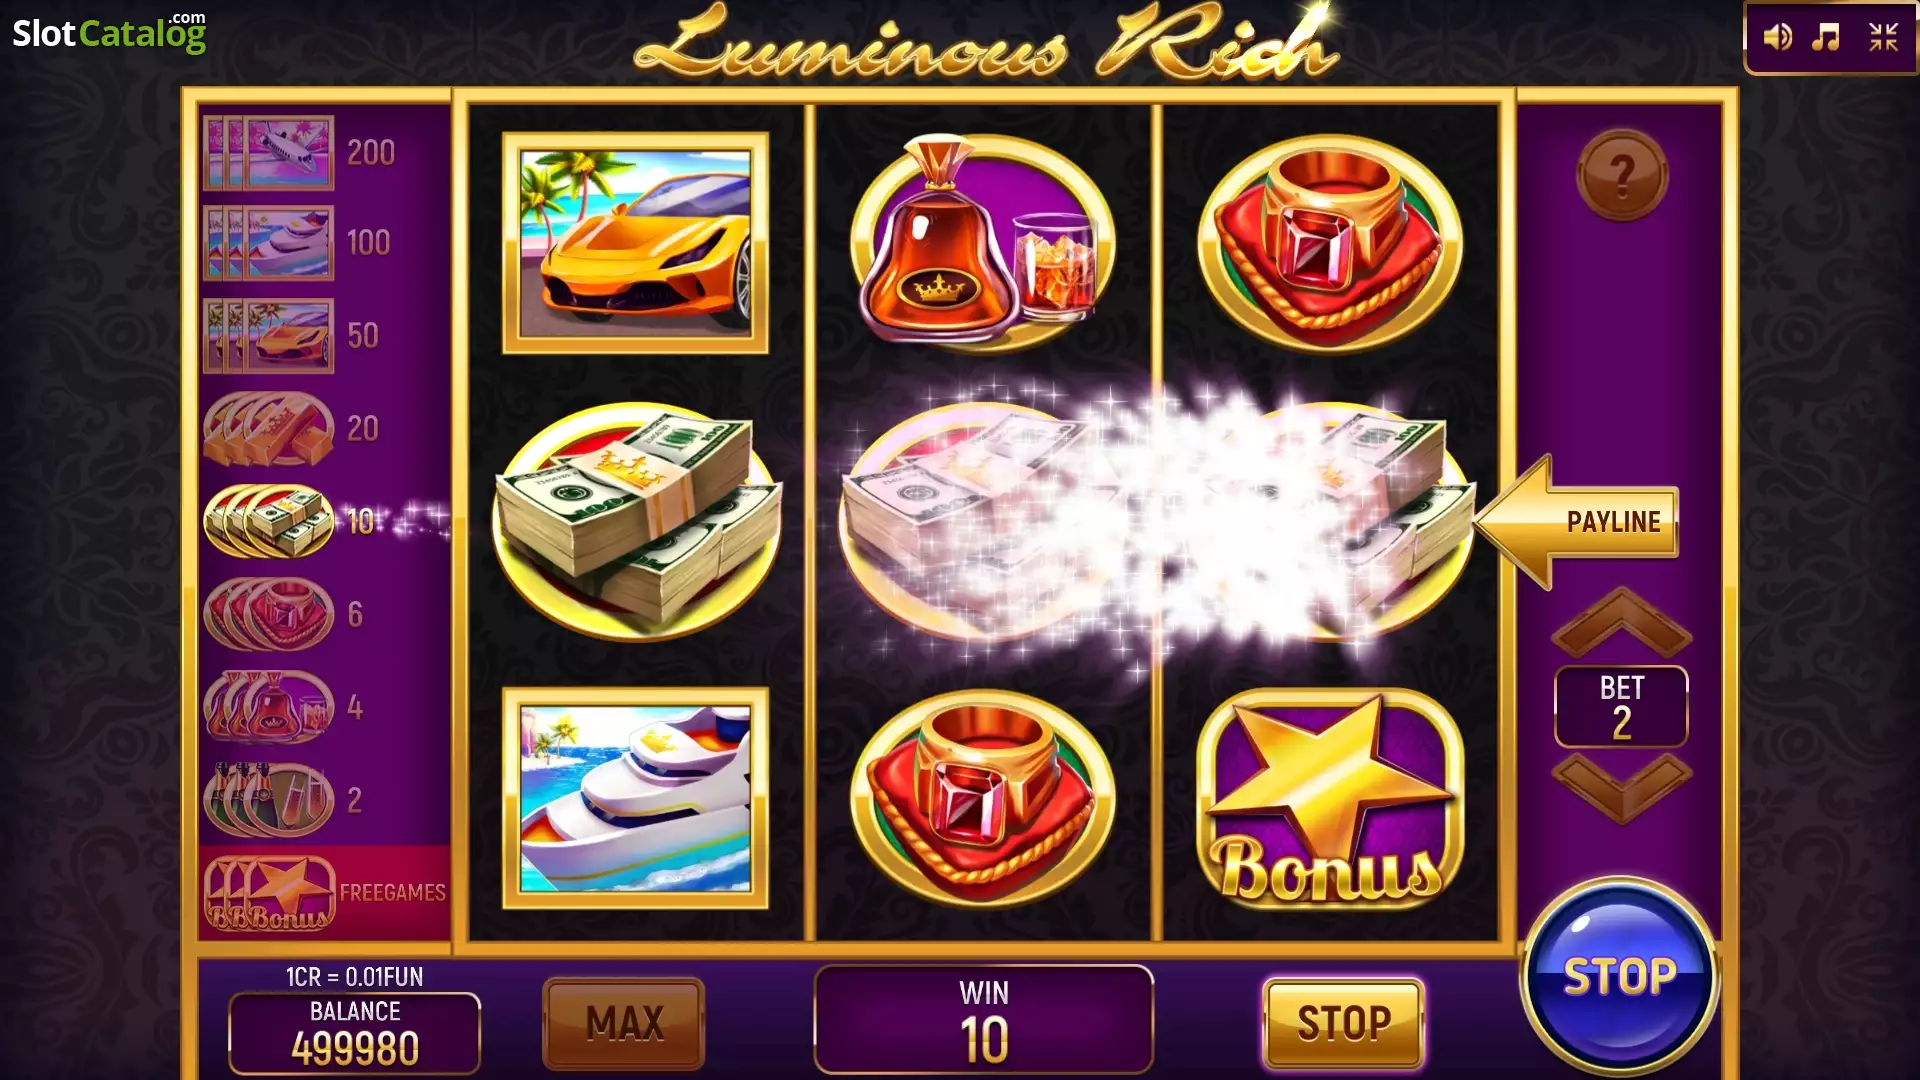Toggle the background music note icon

[1827, 37]
